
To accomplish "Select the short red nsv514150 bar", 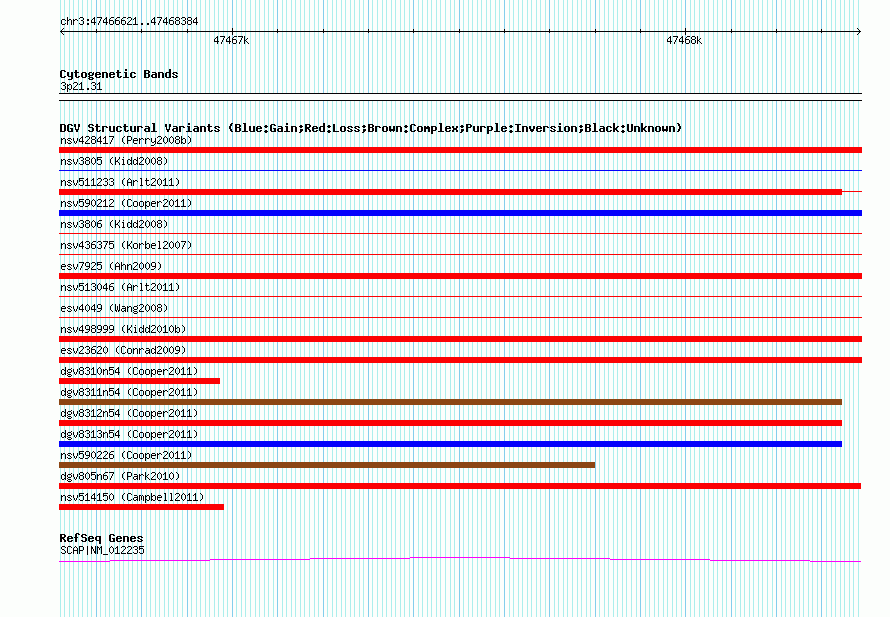I will click(141, 507).
